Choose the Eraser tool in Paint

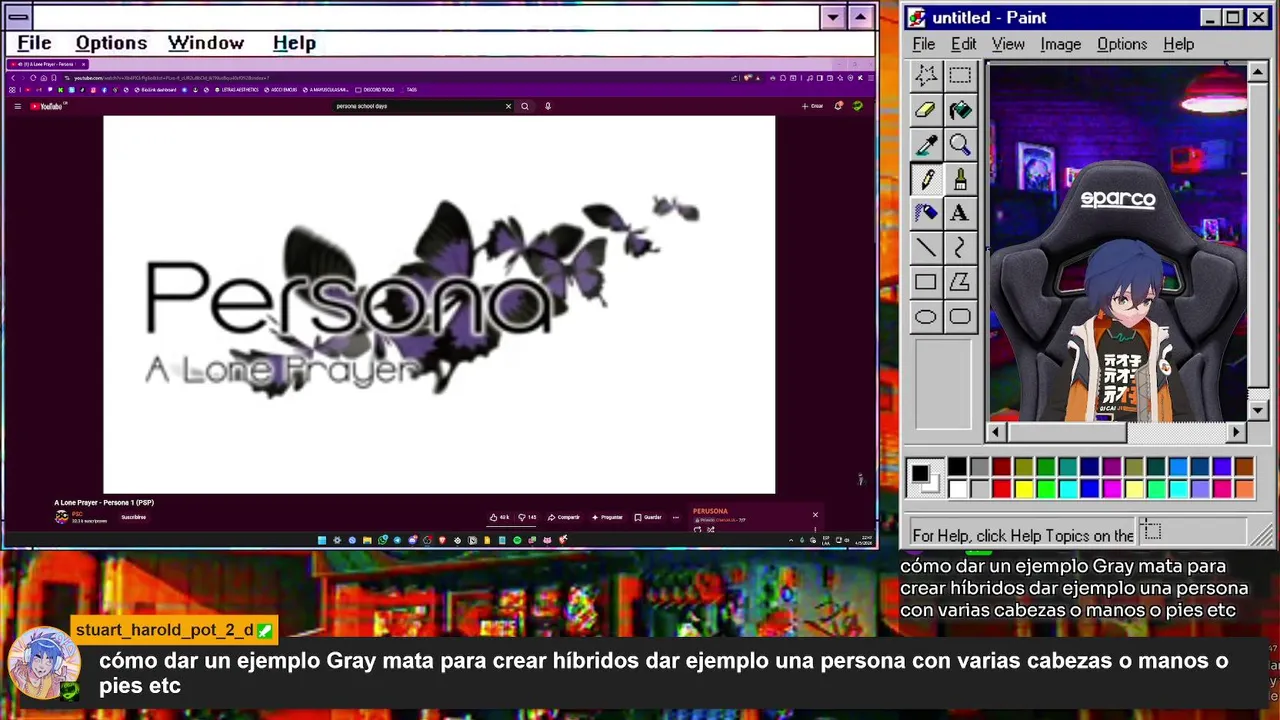tap(926, 110)
